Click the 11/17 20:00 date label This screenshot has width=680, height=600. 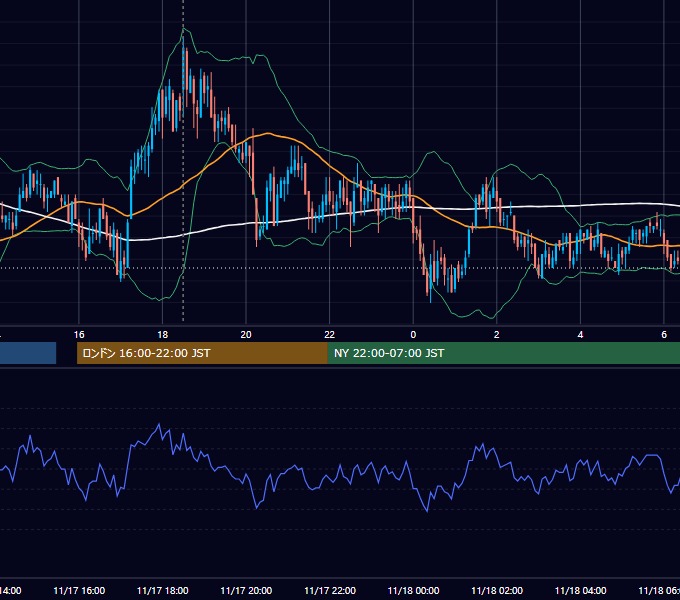246,590
